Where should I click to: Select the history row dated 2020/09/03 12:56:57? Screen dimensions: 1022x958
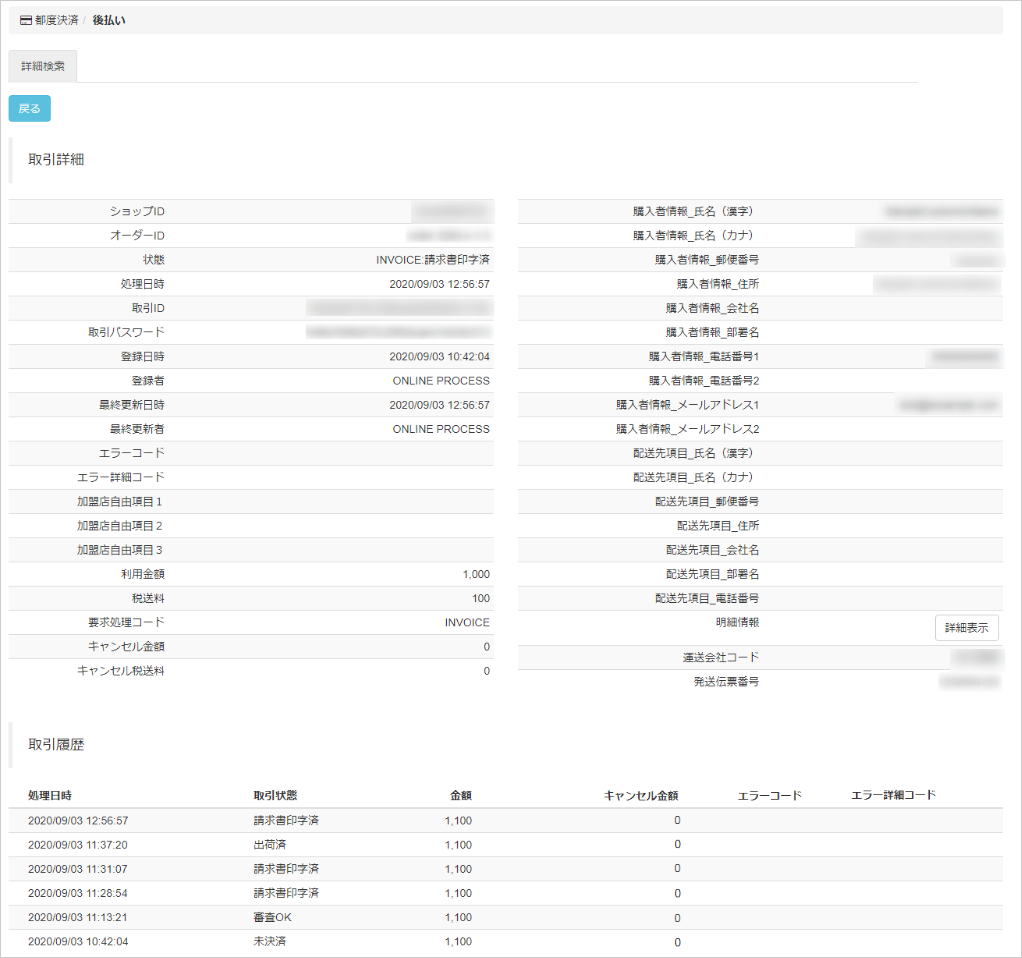pyautogui.click(x=78, y=821)
